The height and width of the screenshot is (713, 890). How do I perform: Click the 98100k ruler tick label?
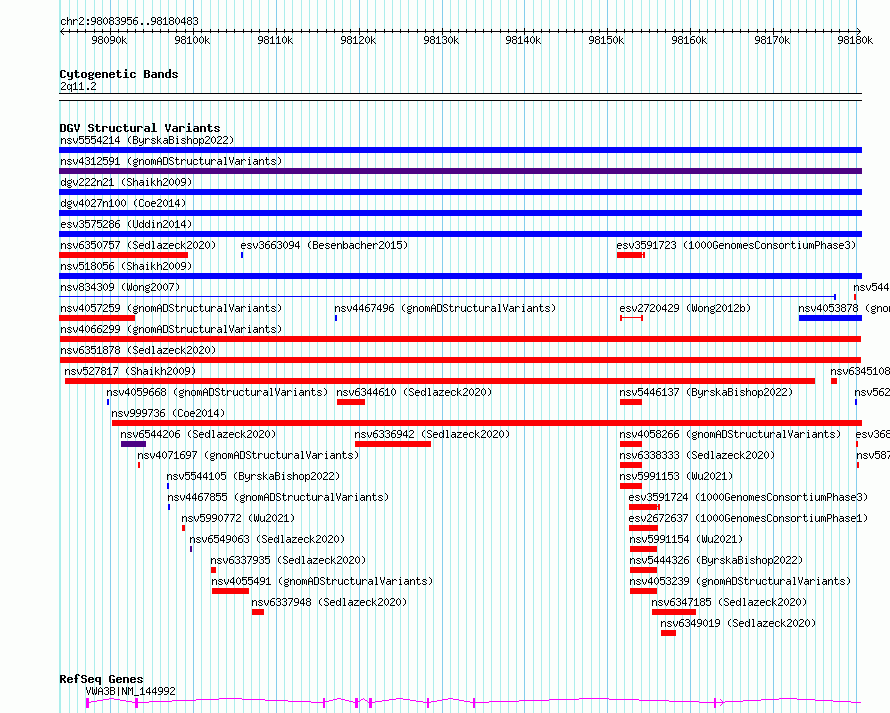point(192,40)
